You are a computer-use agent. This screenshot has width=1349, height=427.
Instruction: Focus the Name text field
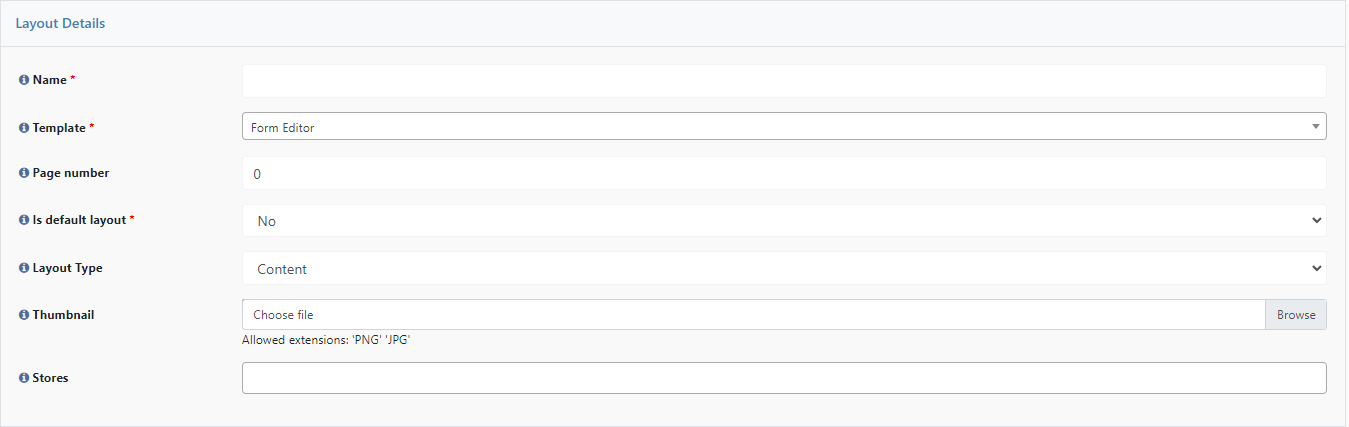[x=784, y=81]
